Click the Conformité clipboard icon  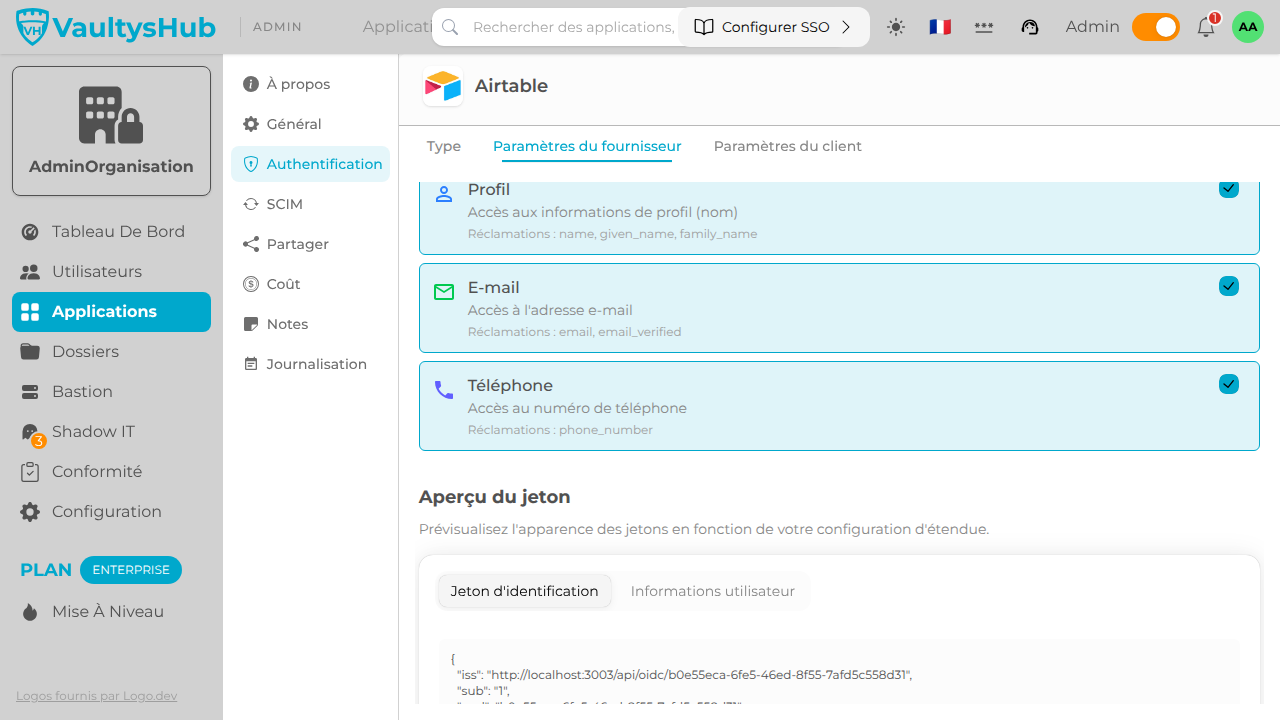30,472
